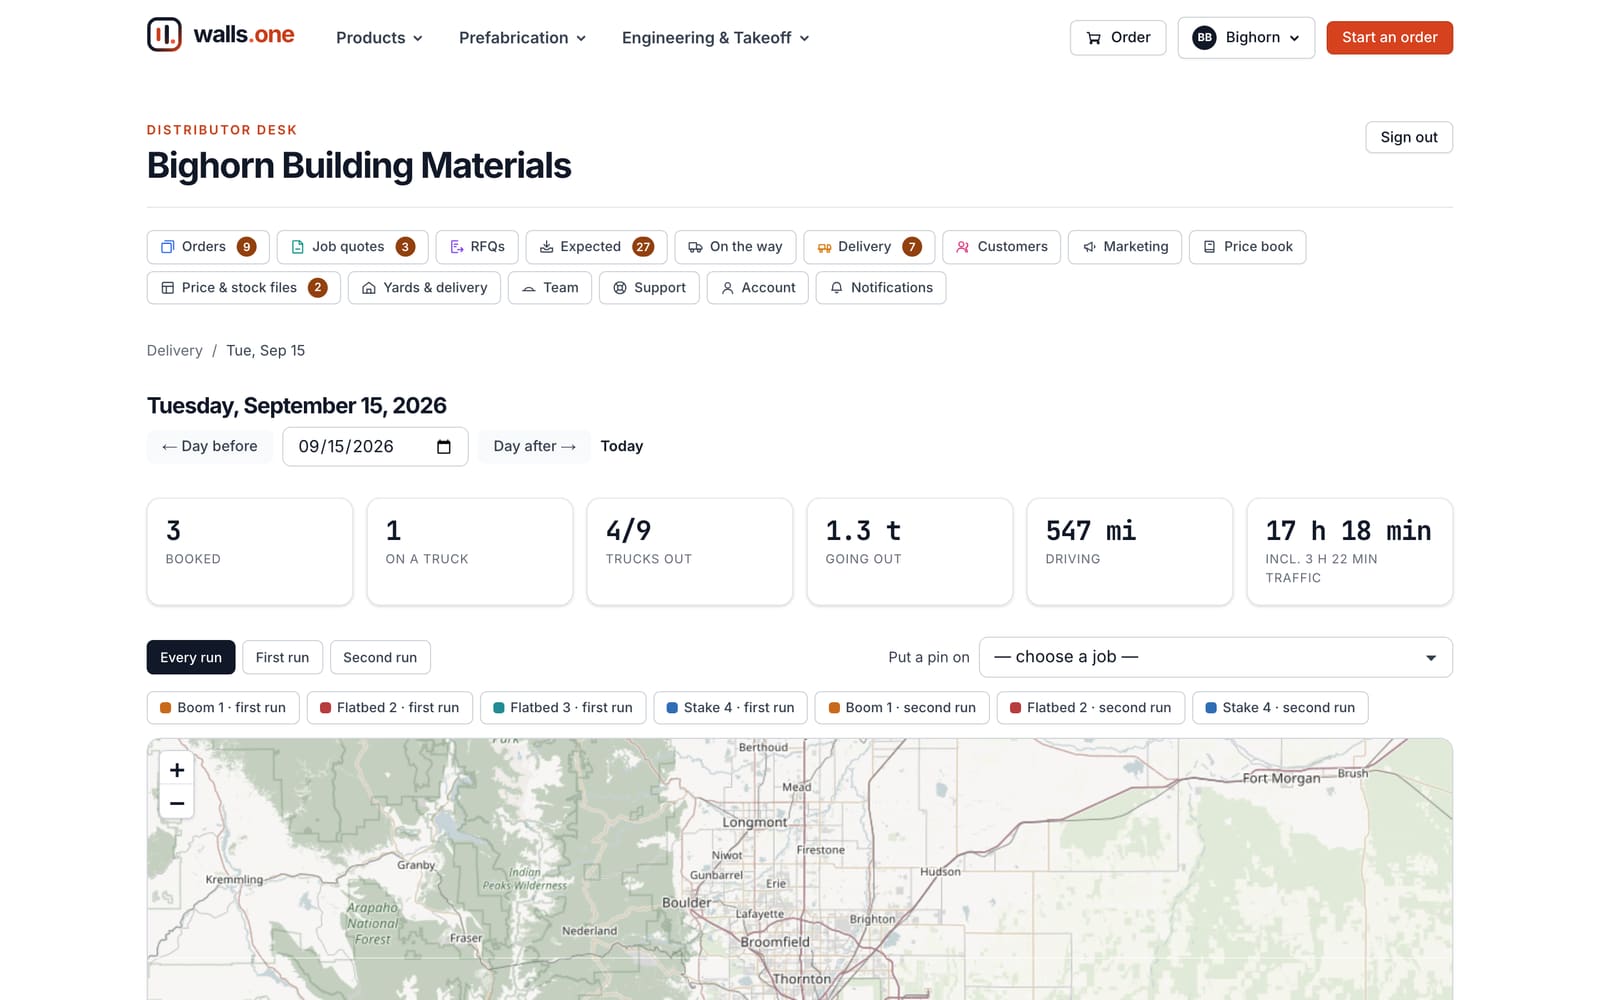1600x1000 pixels.
Task: Toggle Stake 4 second run chip
Action: [1280, 708]
